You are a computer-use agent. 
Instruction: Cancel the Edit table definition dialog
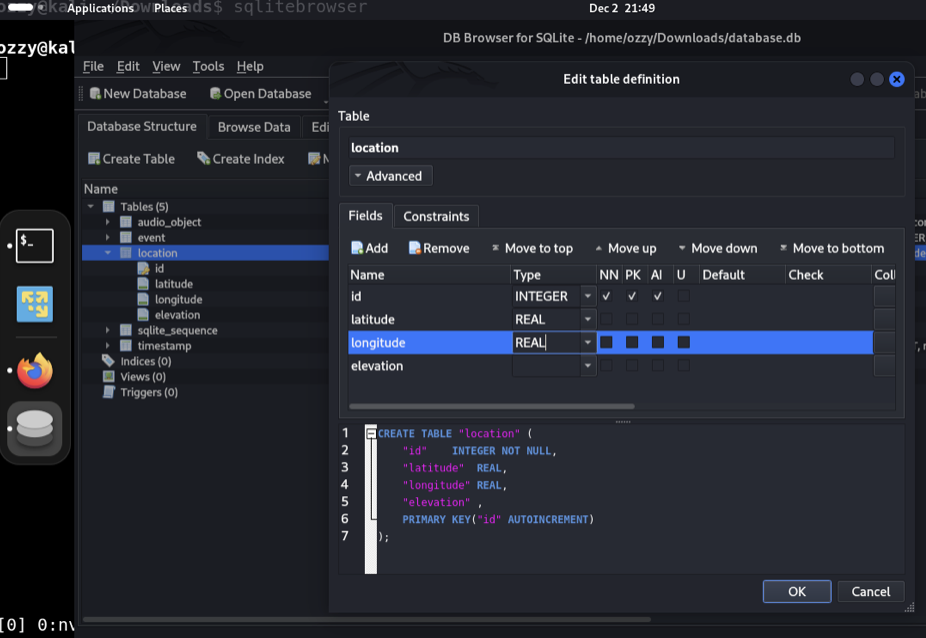pos(870,591)
